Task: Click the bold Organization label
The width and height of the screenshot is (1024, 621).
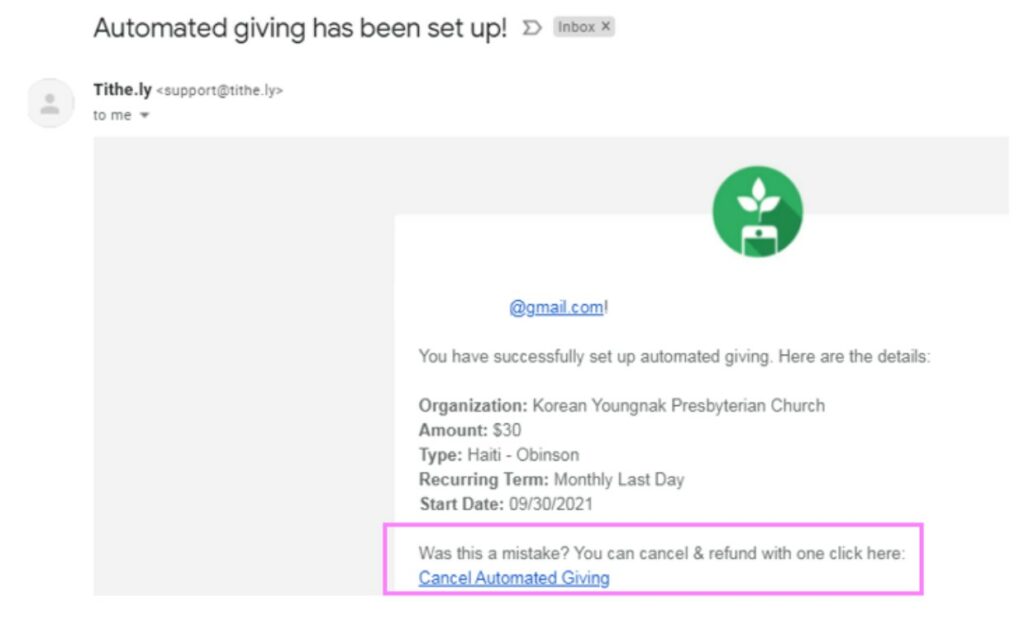Action: point(472,406)
